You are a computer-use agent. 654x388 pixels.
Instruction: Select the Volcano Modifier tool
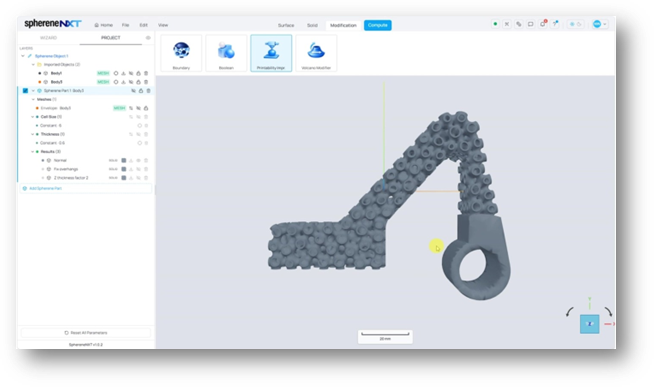pos(316,53)
